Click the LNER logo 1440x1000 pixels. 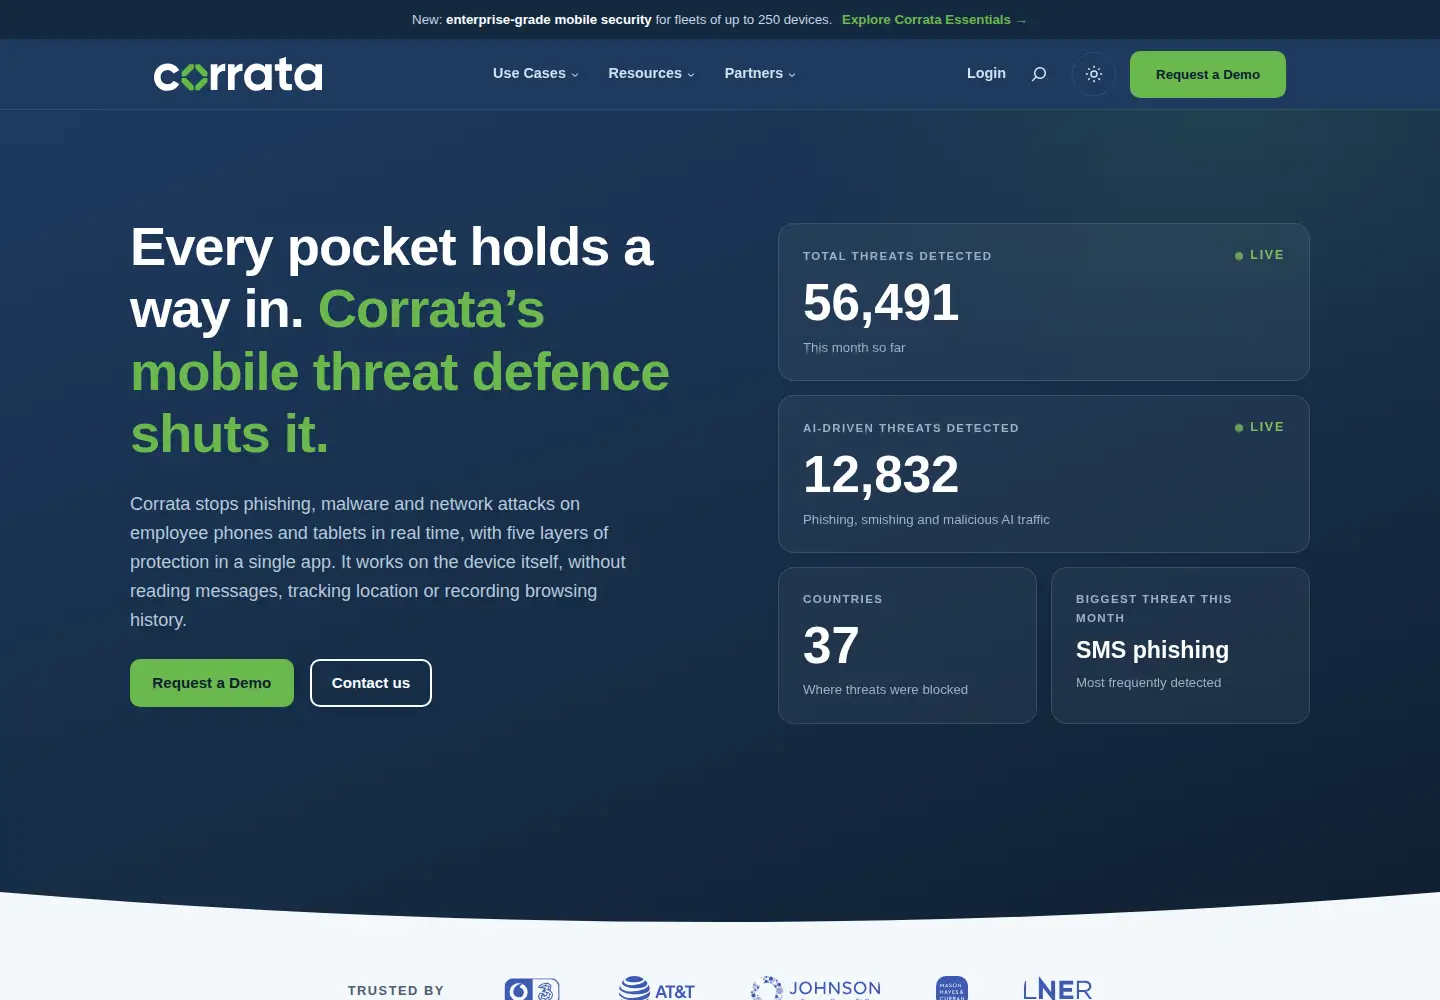[1057, 989]
